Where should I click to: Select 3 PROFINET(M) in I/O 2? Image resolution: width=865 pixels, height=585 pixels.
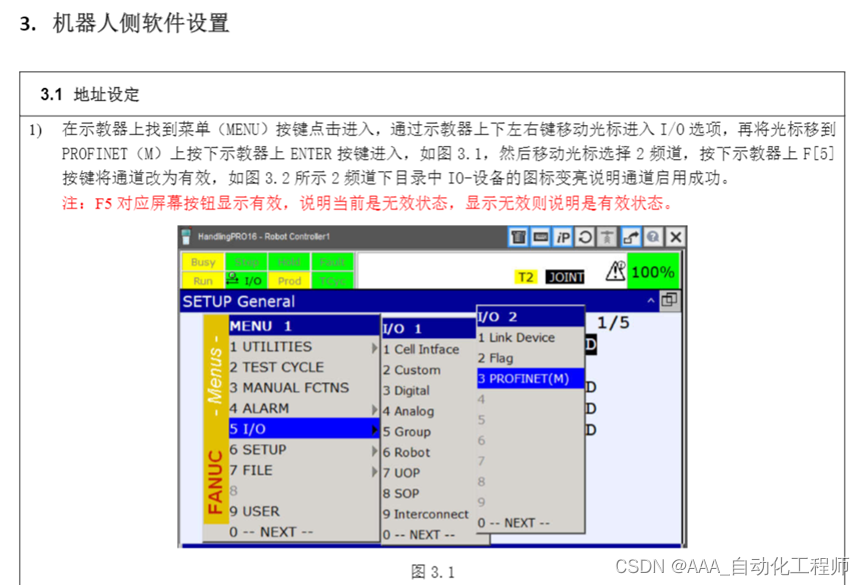(x=530, y=379)
